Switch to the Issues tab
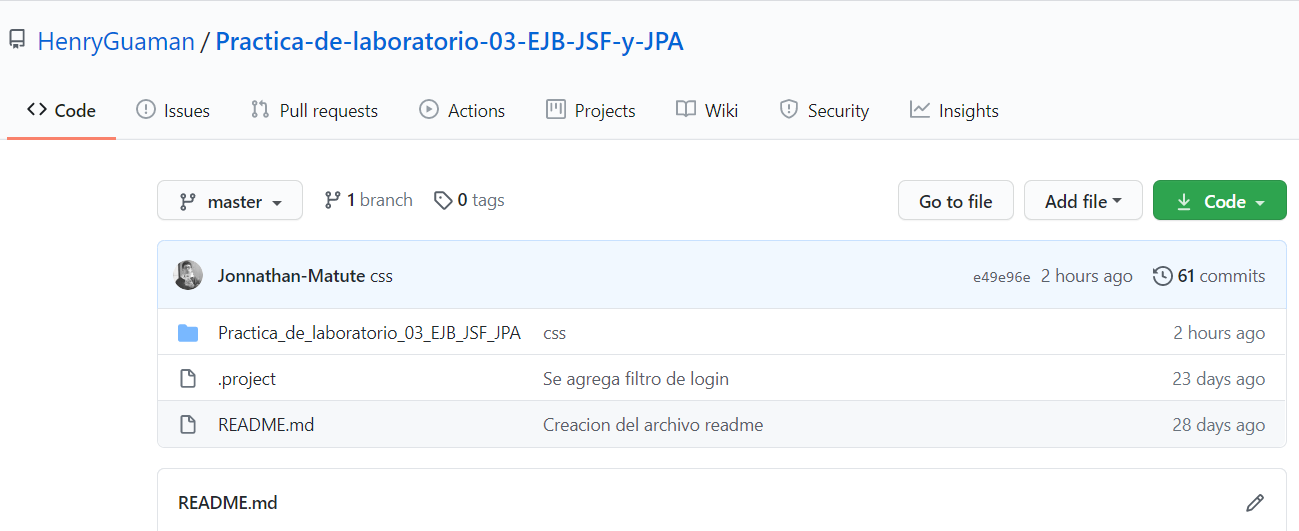 [173, 110]
